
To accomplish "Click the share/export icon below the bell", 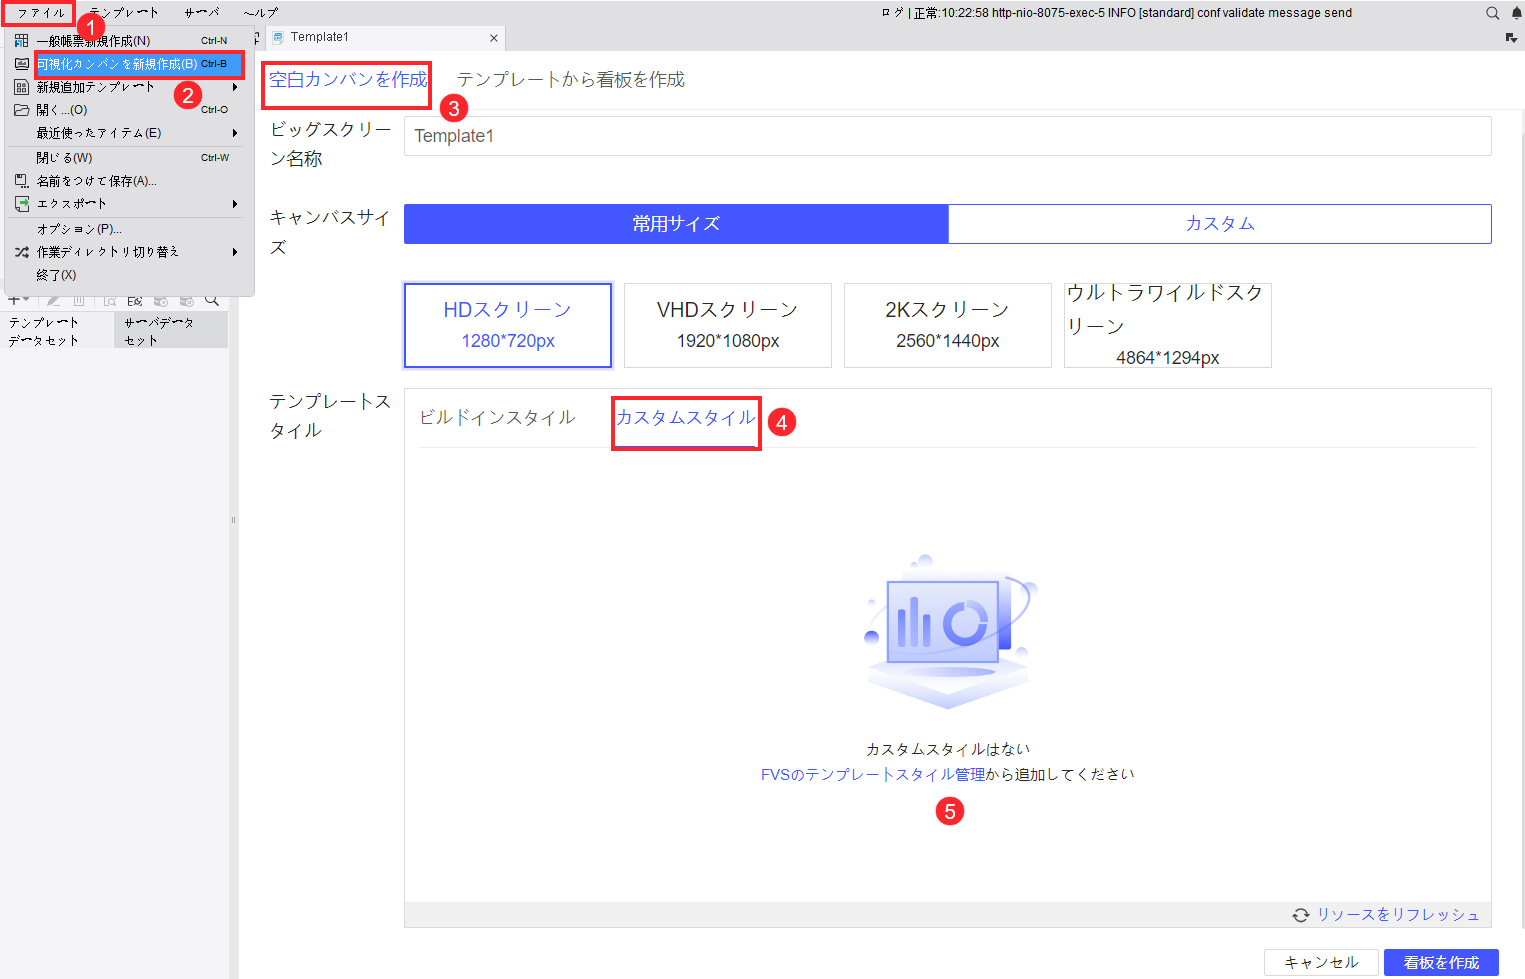I will coord(1510,37).
